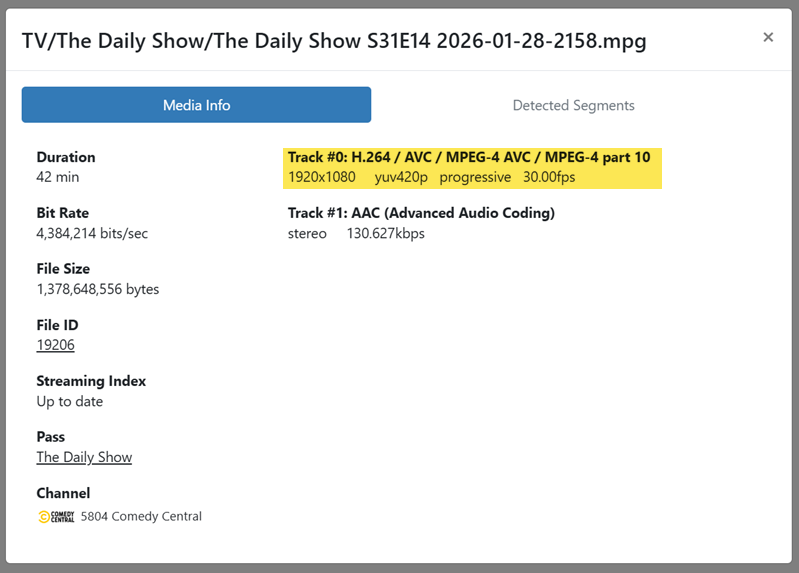Follow The Daily Show pass link
The width and height of the screenshot is (799, 573).
pos(84,457)
